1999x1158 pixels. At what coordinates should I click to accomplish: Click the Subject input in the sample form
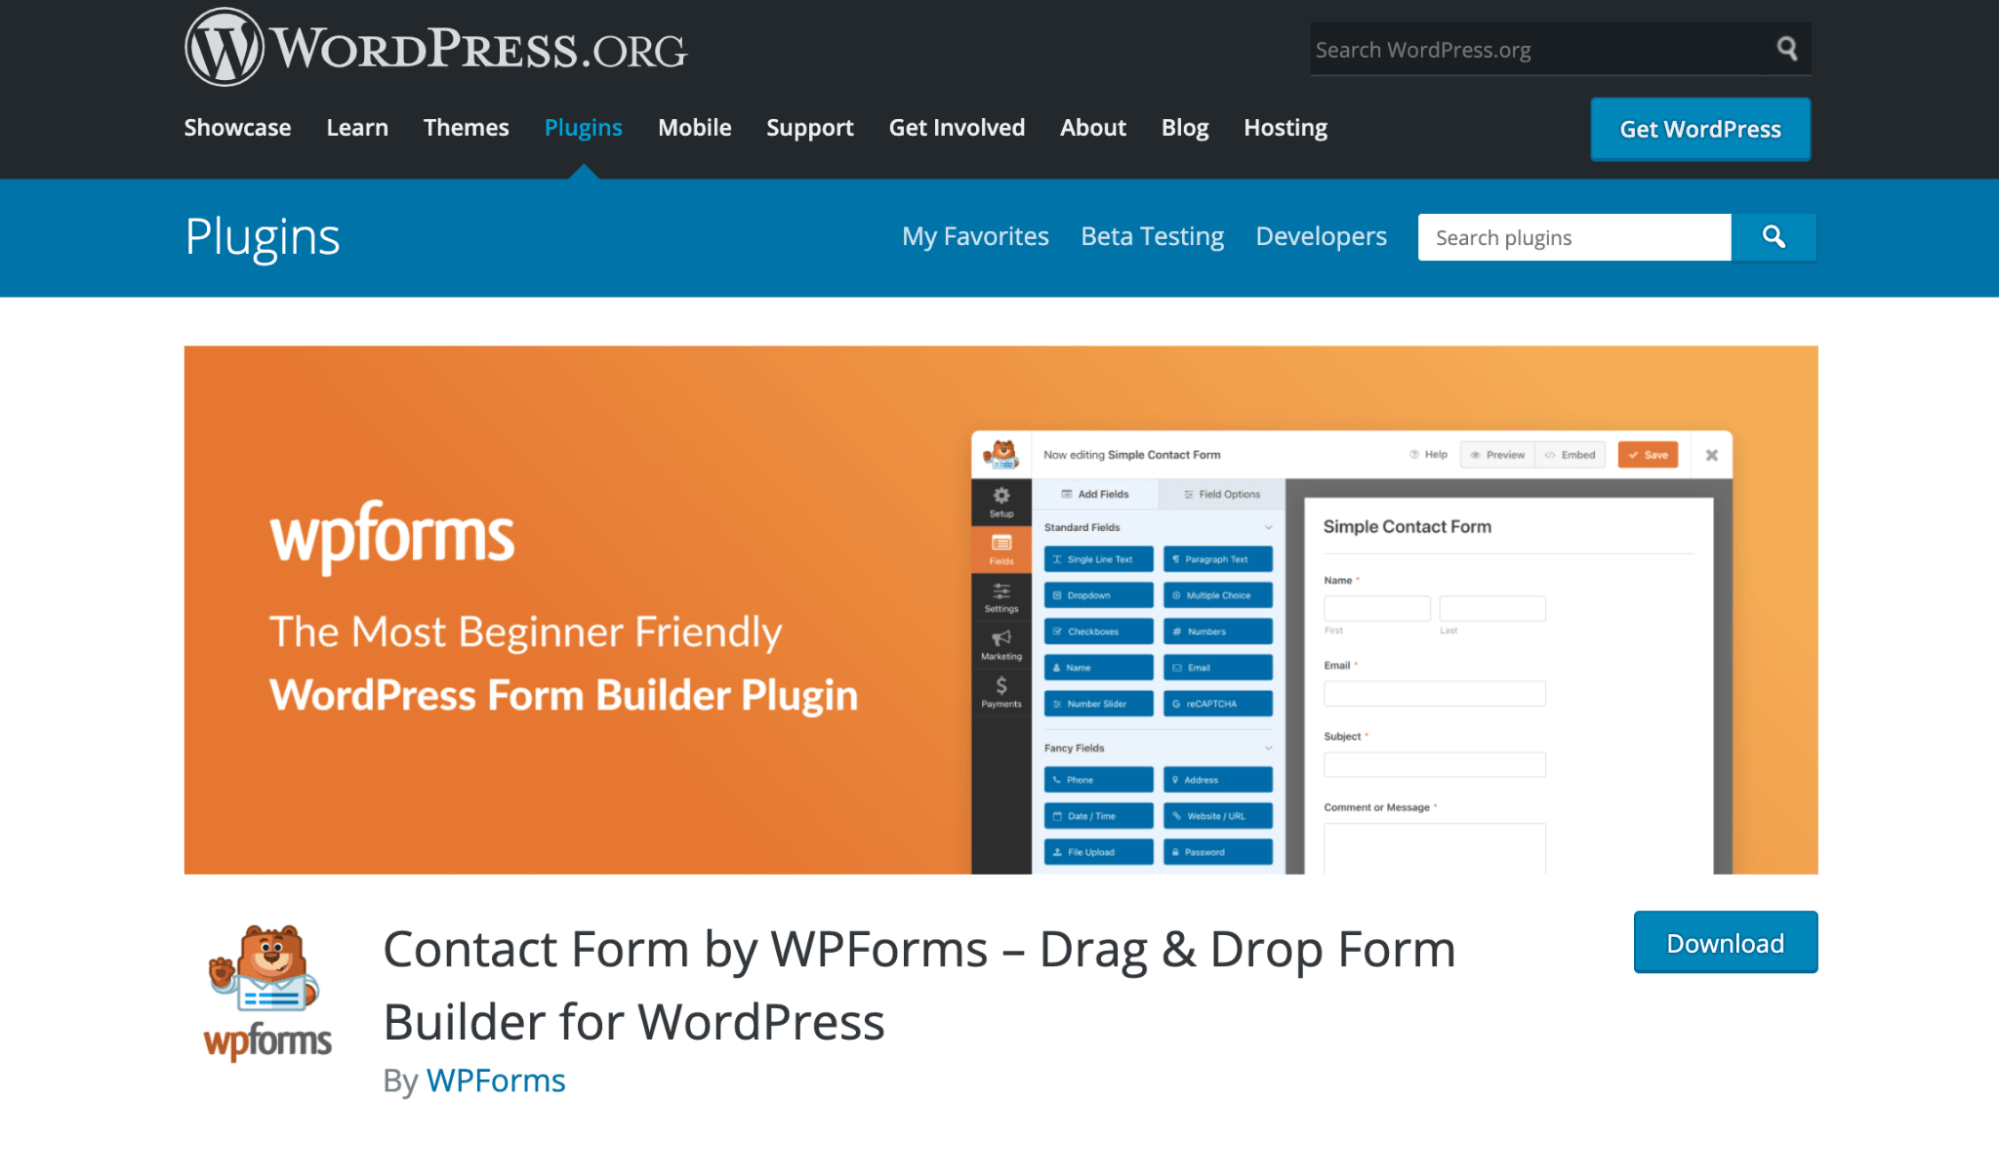coord(1434,764)
